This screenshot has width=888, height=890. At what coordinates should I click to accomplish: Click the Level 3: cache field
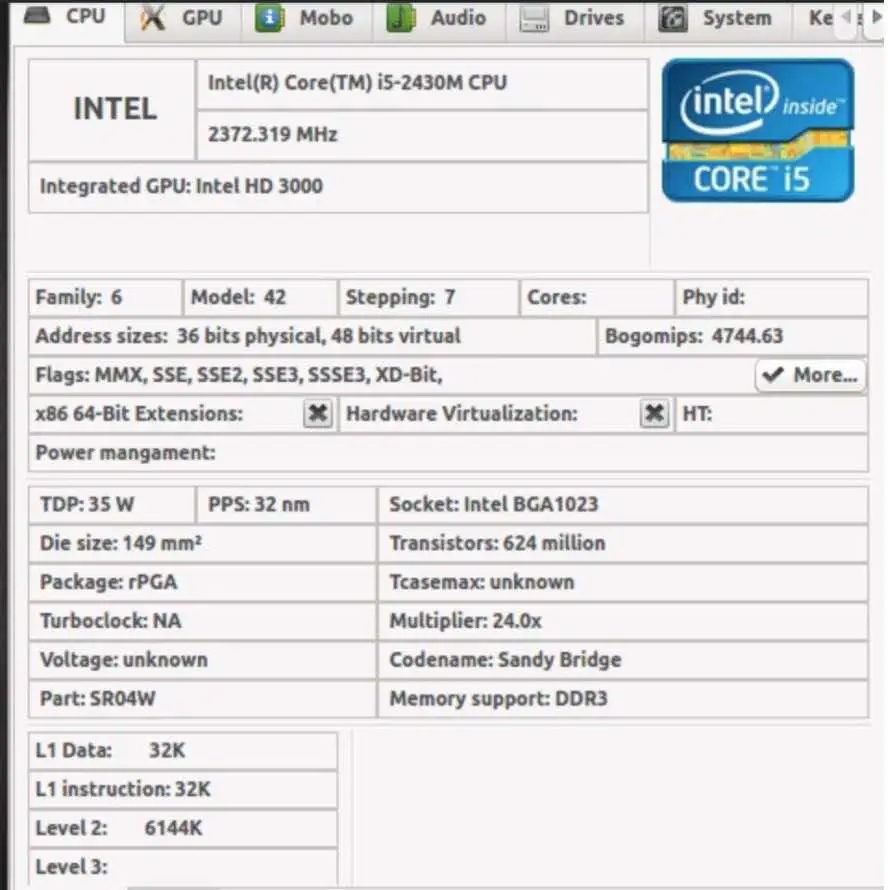point(183,867)
